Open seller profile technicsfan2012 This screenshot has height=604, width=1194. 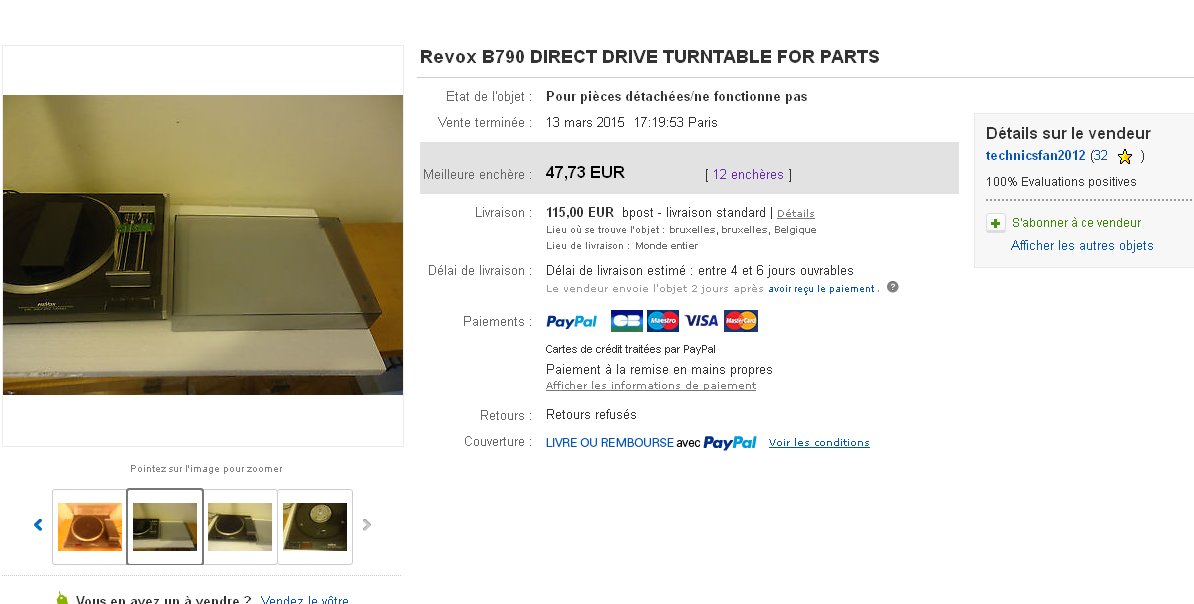1035,155
